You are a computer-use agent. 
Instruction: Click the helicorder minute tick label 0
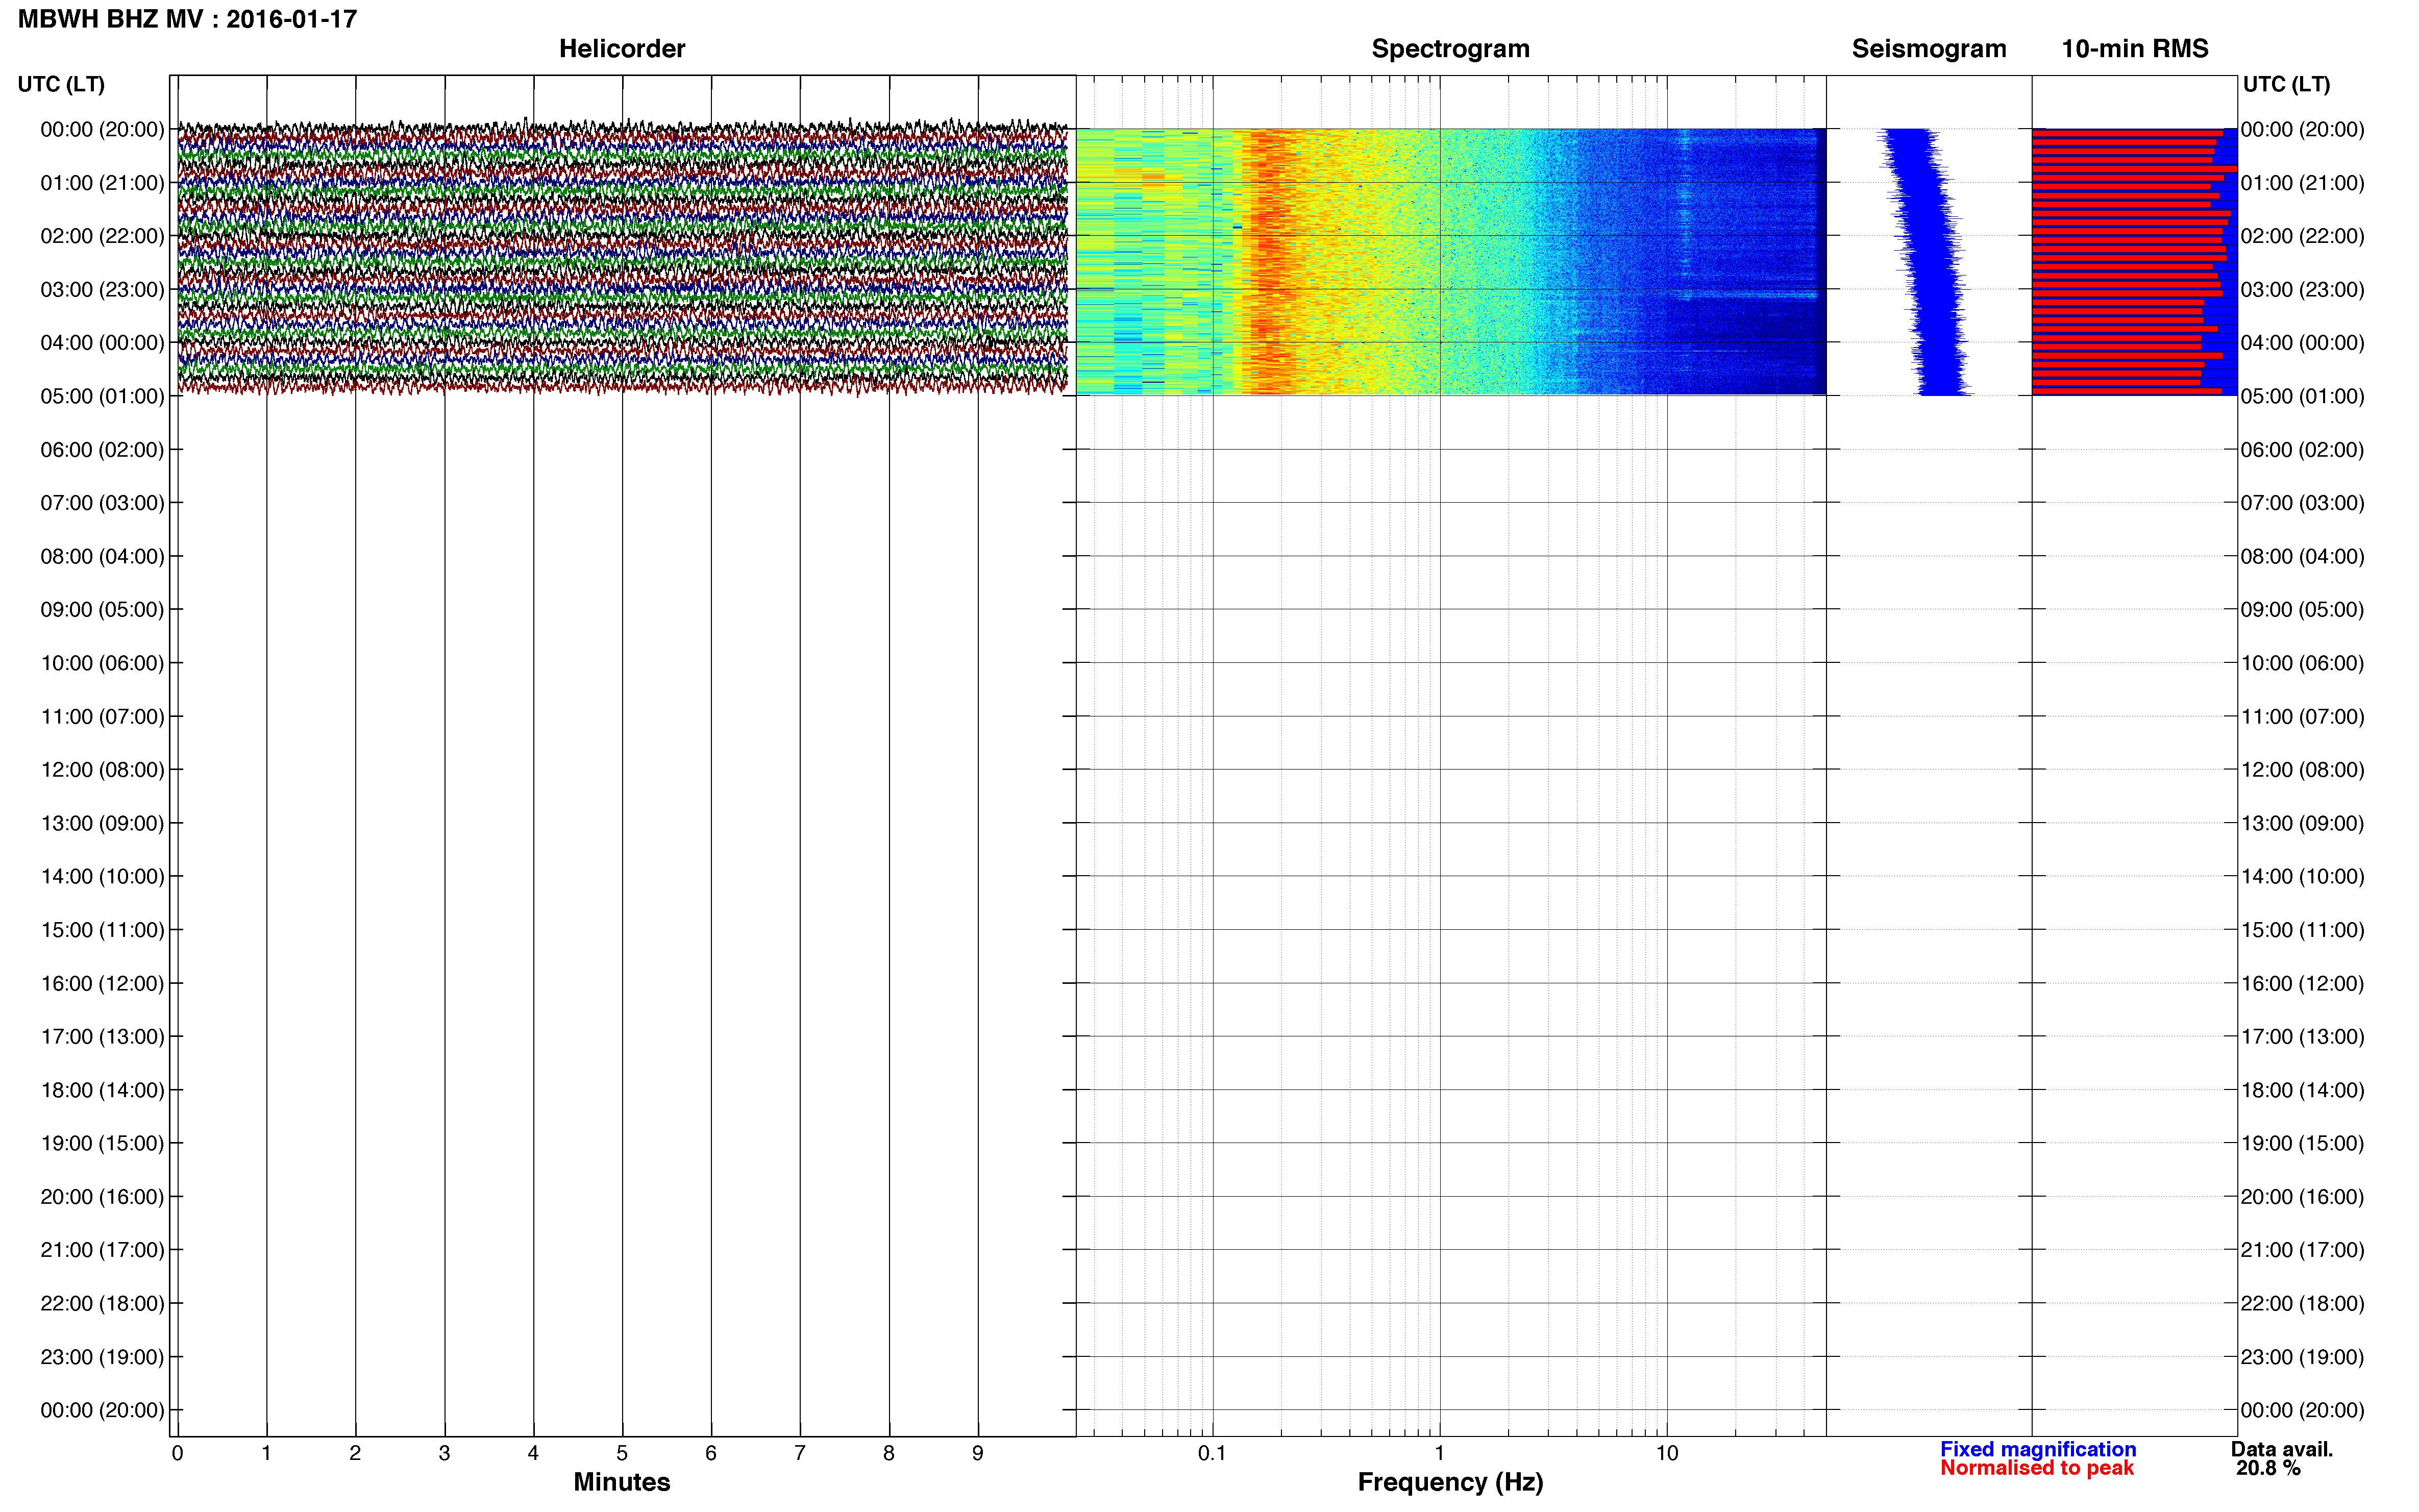point(177,1454)
